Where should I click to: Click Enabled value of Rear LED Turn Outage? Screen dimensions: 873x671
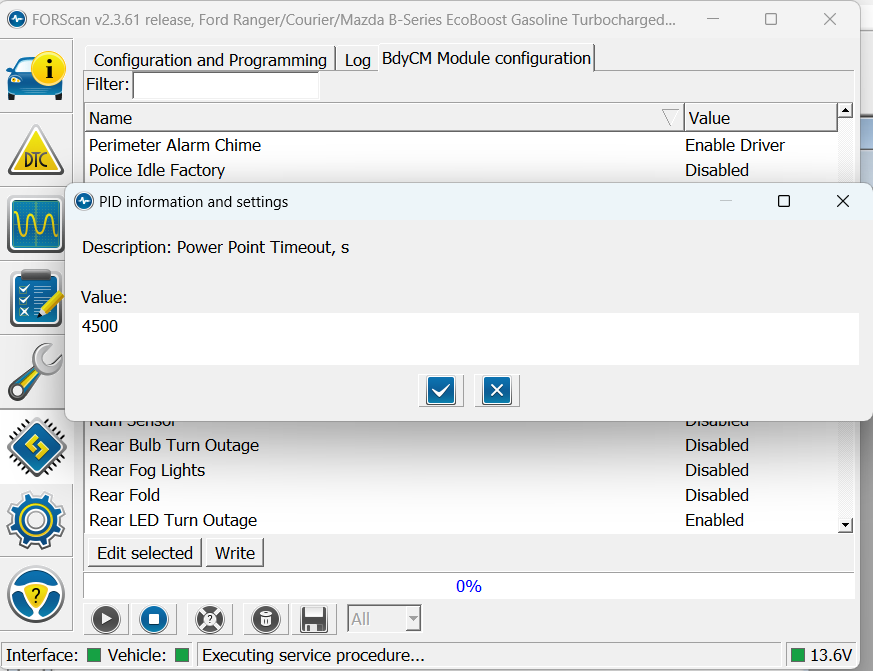coord(714,521)
